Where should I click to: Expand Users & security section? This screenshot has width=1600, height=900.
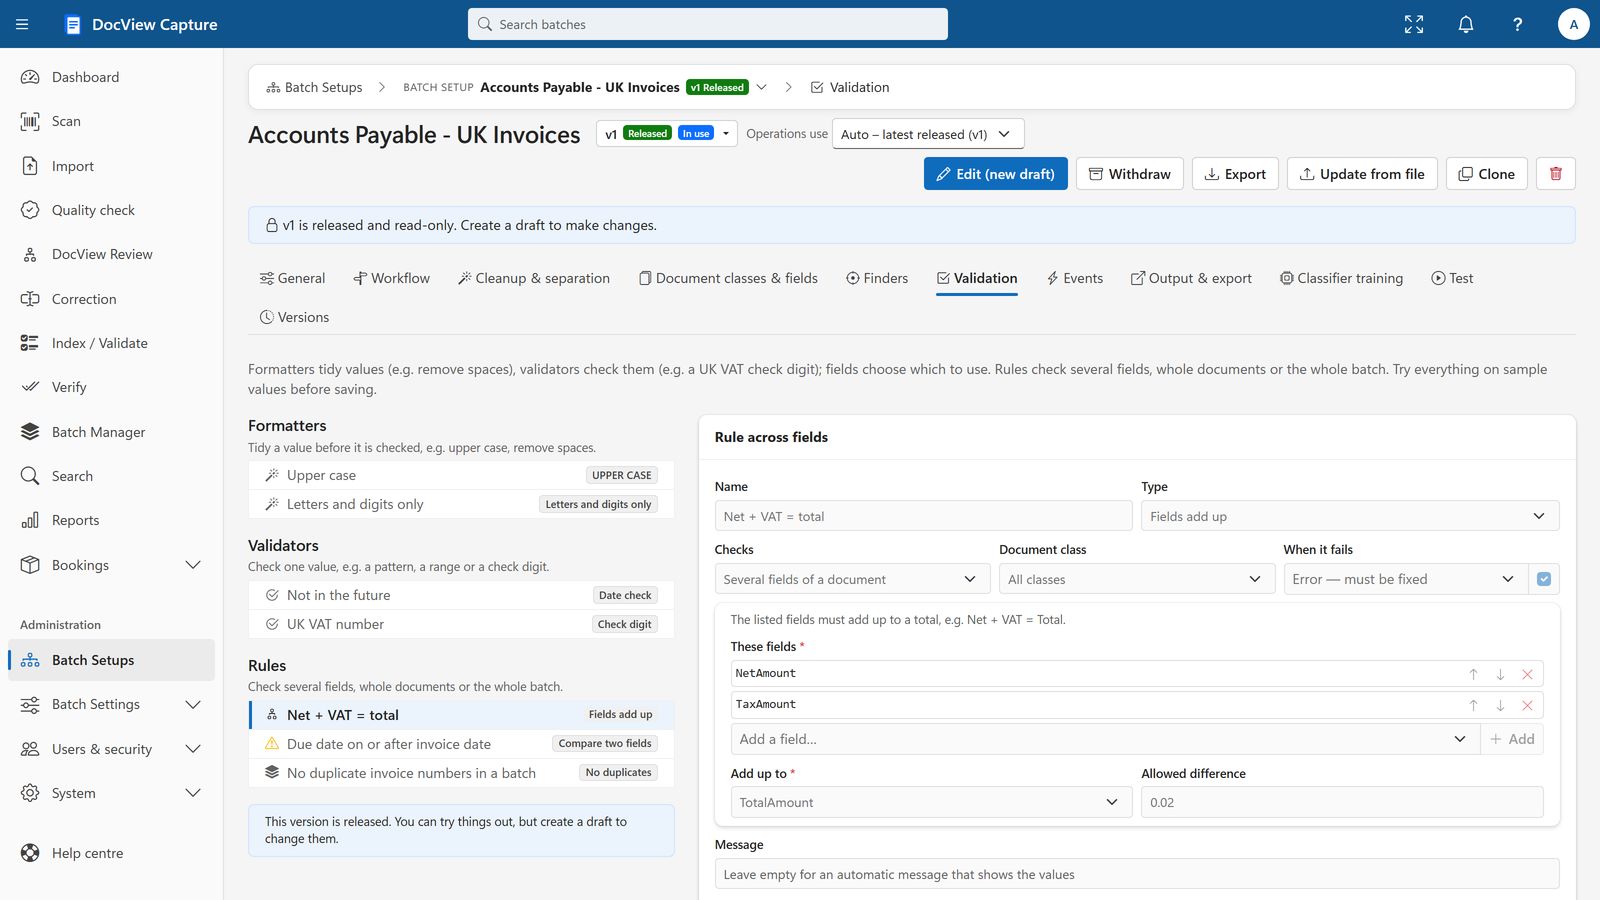pos(111,749)
